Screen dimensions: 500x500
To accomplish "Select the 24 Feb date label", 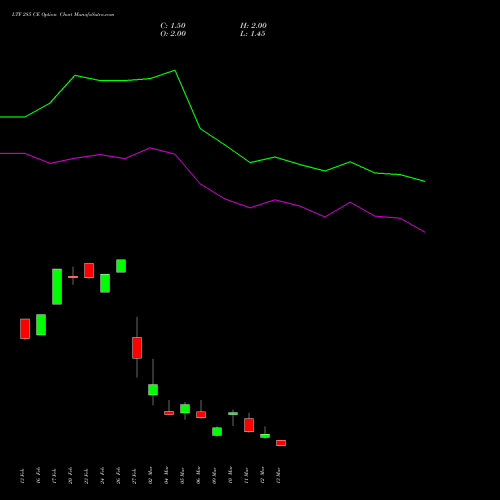I will pos(102,475).
